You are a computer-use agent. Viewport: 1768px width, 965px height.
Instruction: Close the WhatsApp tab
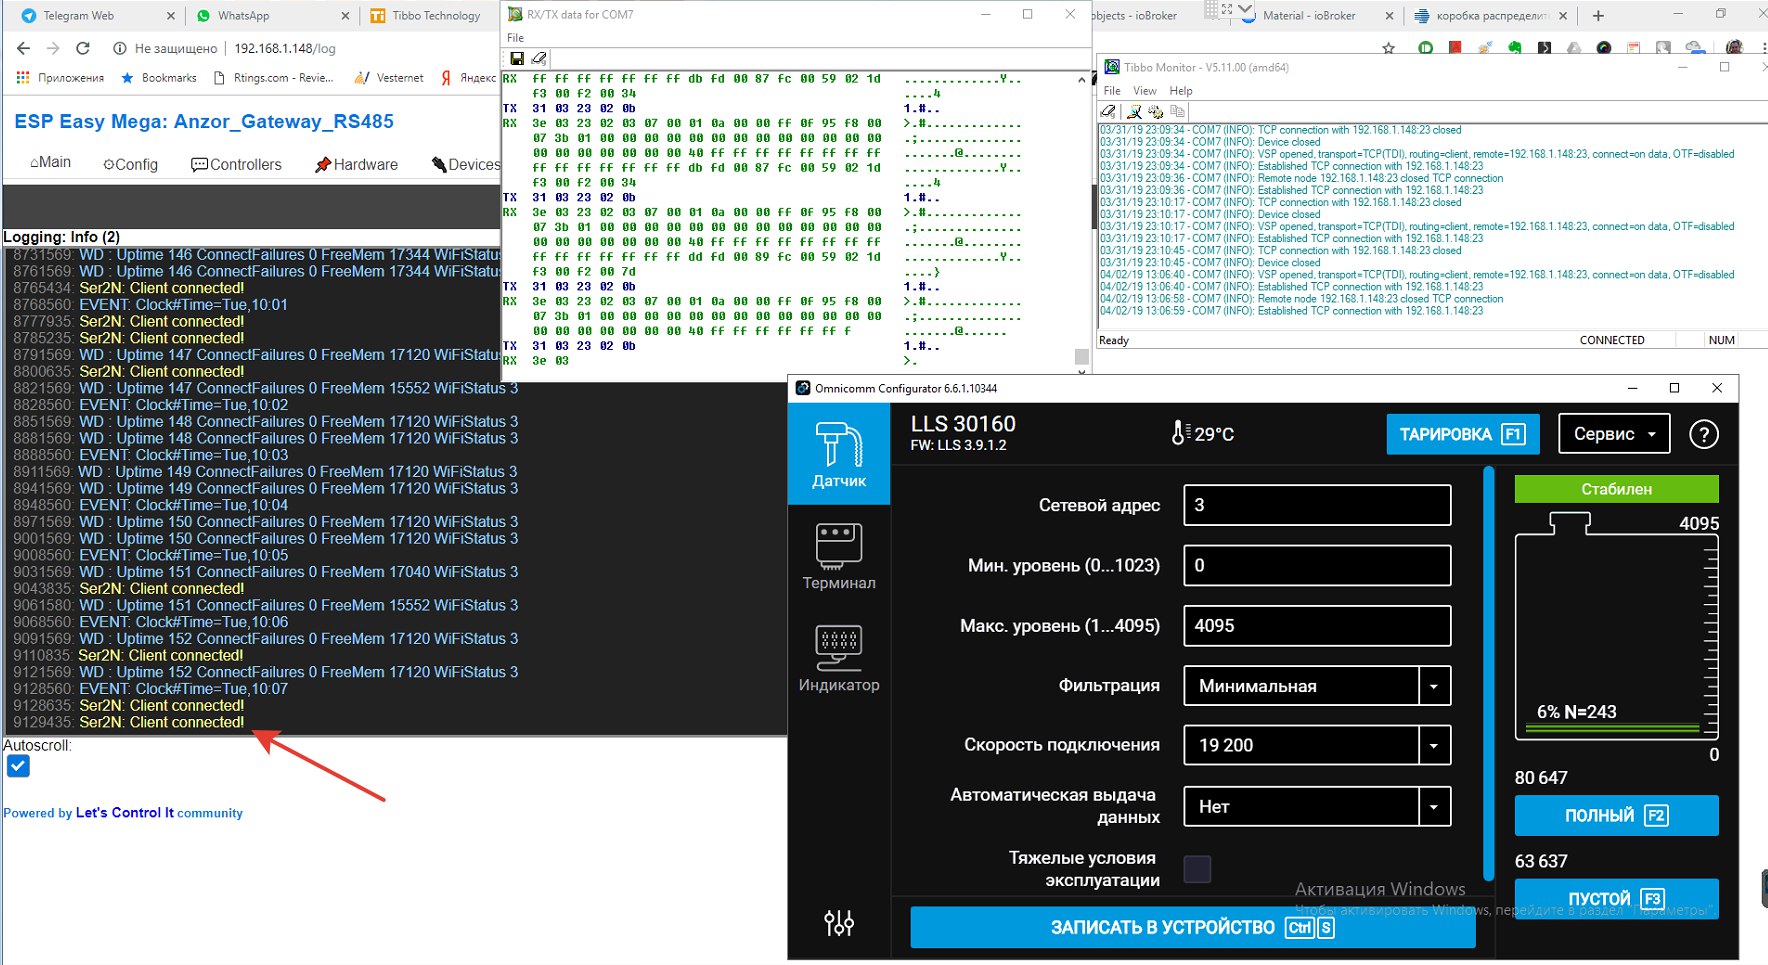345,16
